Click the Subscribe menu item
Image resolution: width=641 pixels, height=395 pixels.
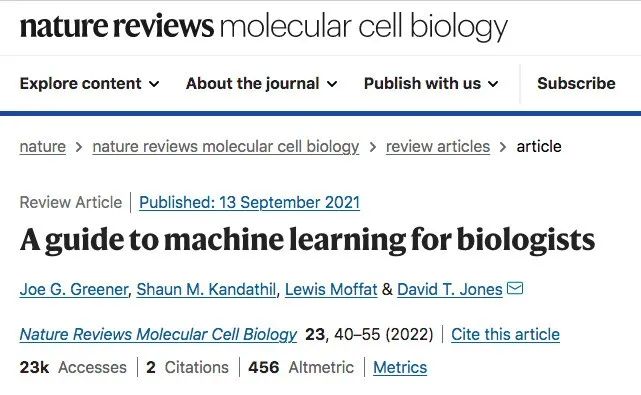(x=576, y=83)
